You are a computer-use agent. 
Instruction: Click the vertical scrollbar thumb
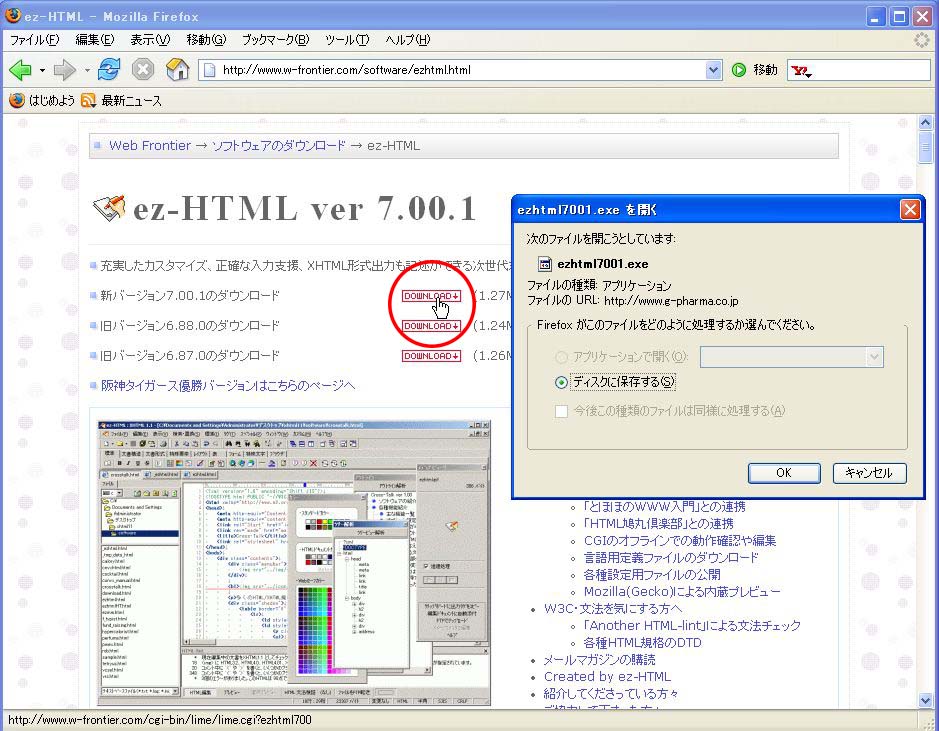pos(925,146)
